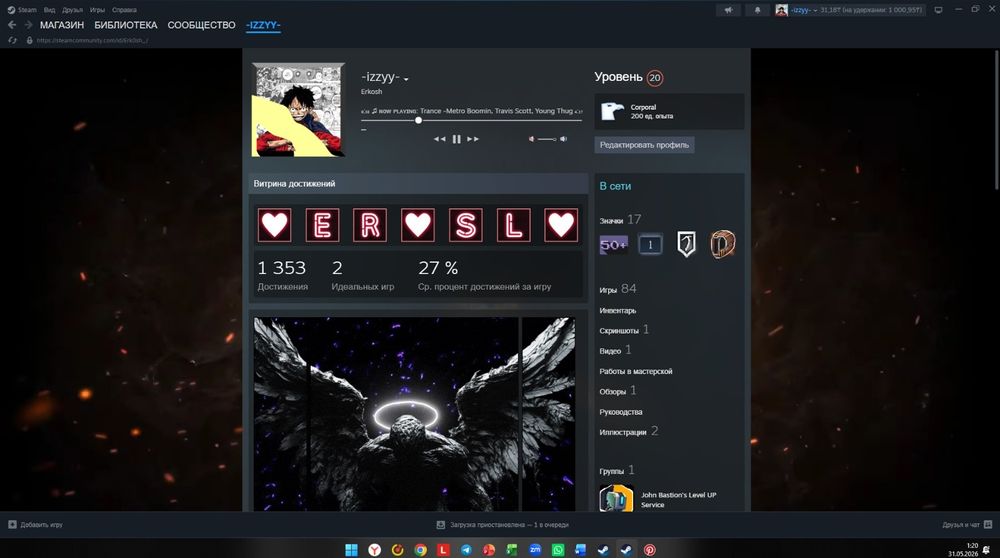Open the announcements megaphone icon
The width and height of the screenshot is (1000, 558).
click(728, 10)
